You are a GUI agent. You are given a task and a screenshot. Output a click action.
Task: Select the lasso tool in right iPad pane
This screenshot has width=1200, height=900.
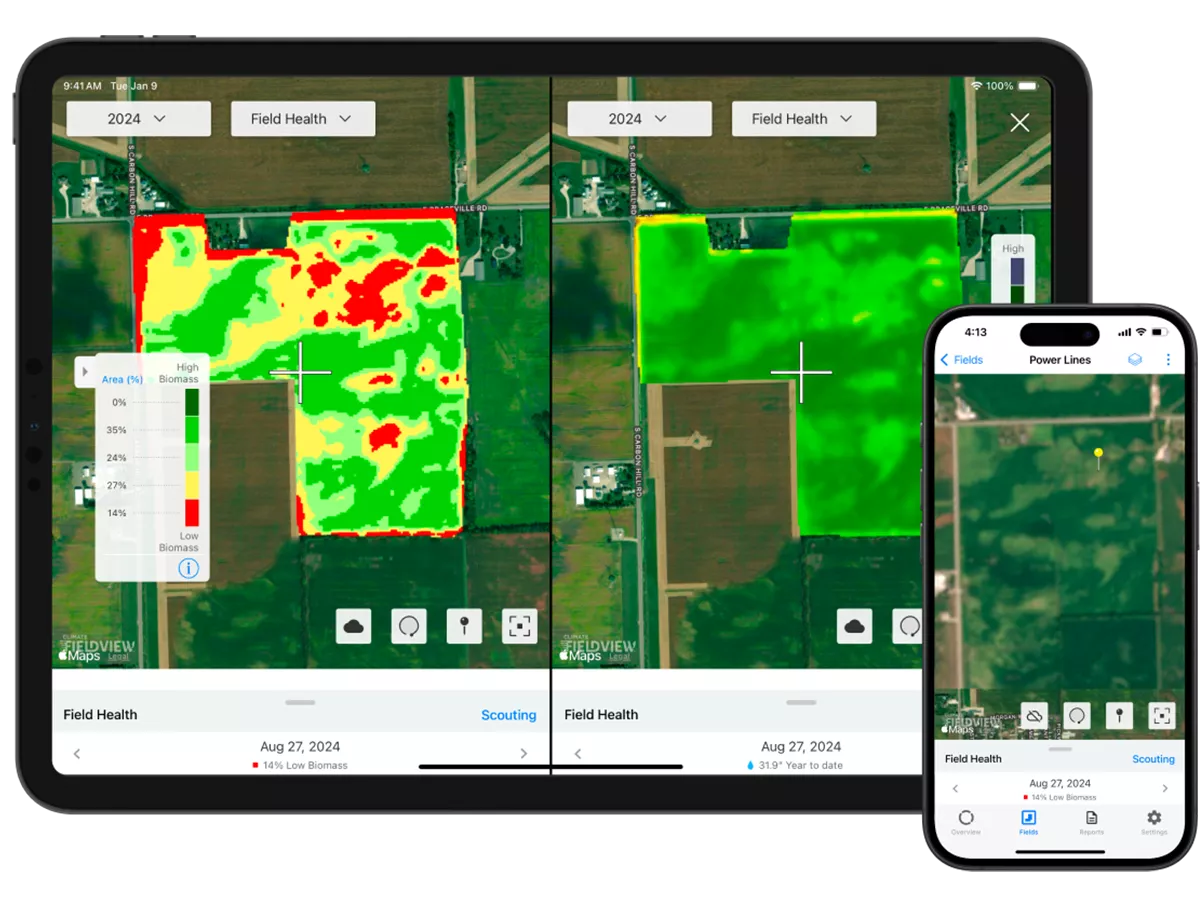click(908, 626)
